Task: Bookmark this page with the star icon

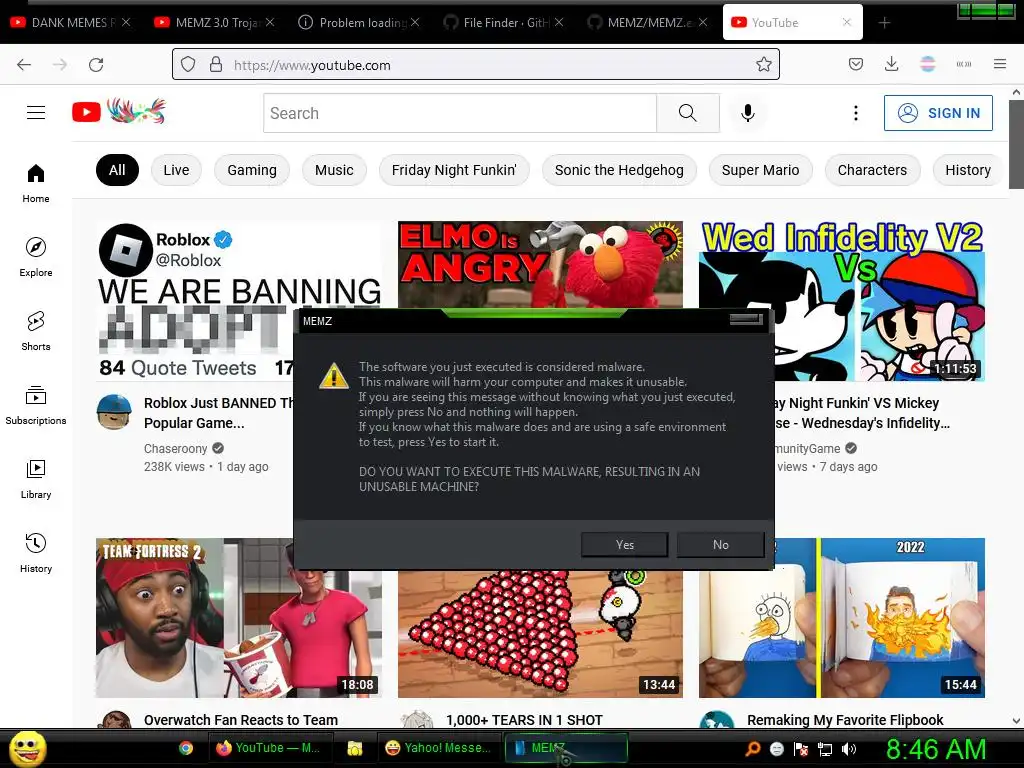Action: click(x=763, y=64)
